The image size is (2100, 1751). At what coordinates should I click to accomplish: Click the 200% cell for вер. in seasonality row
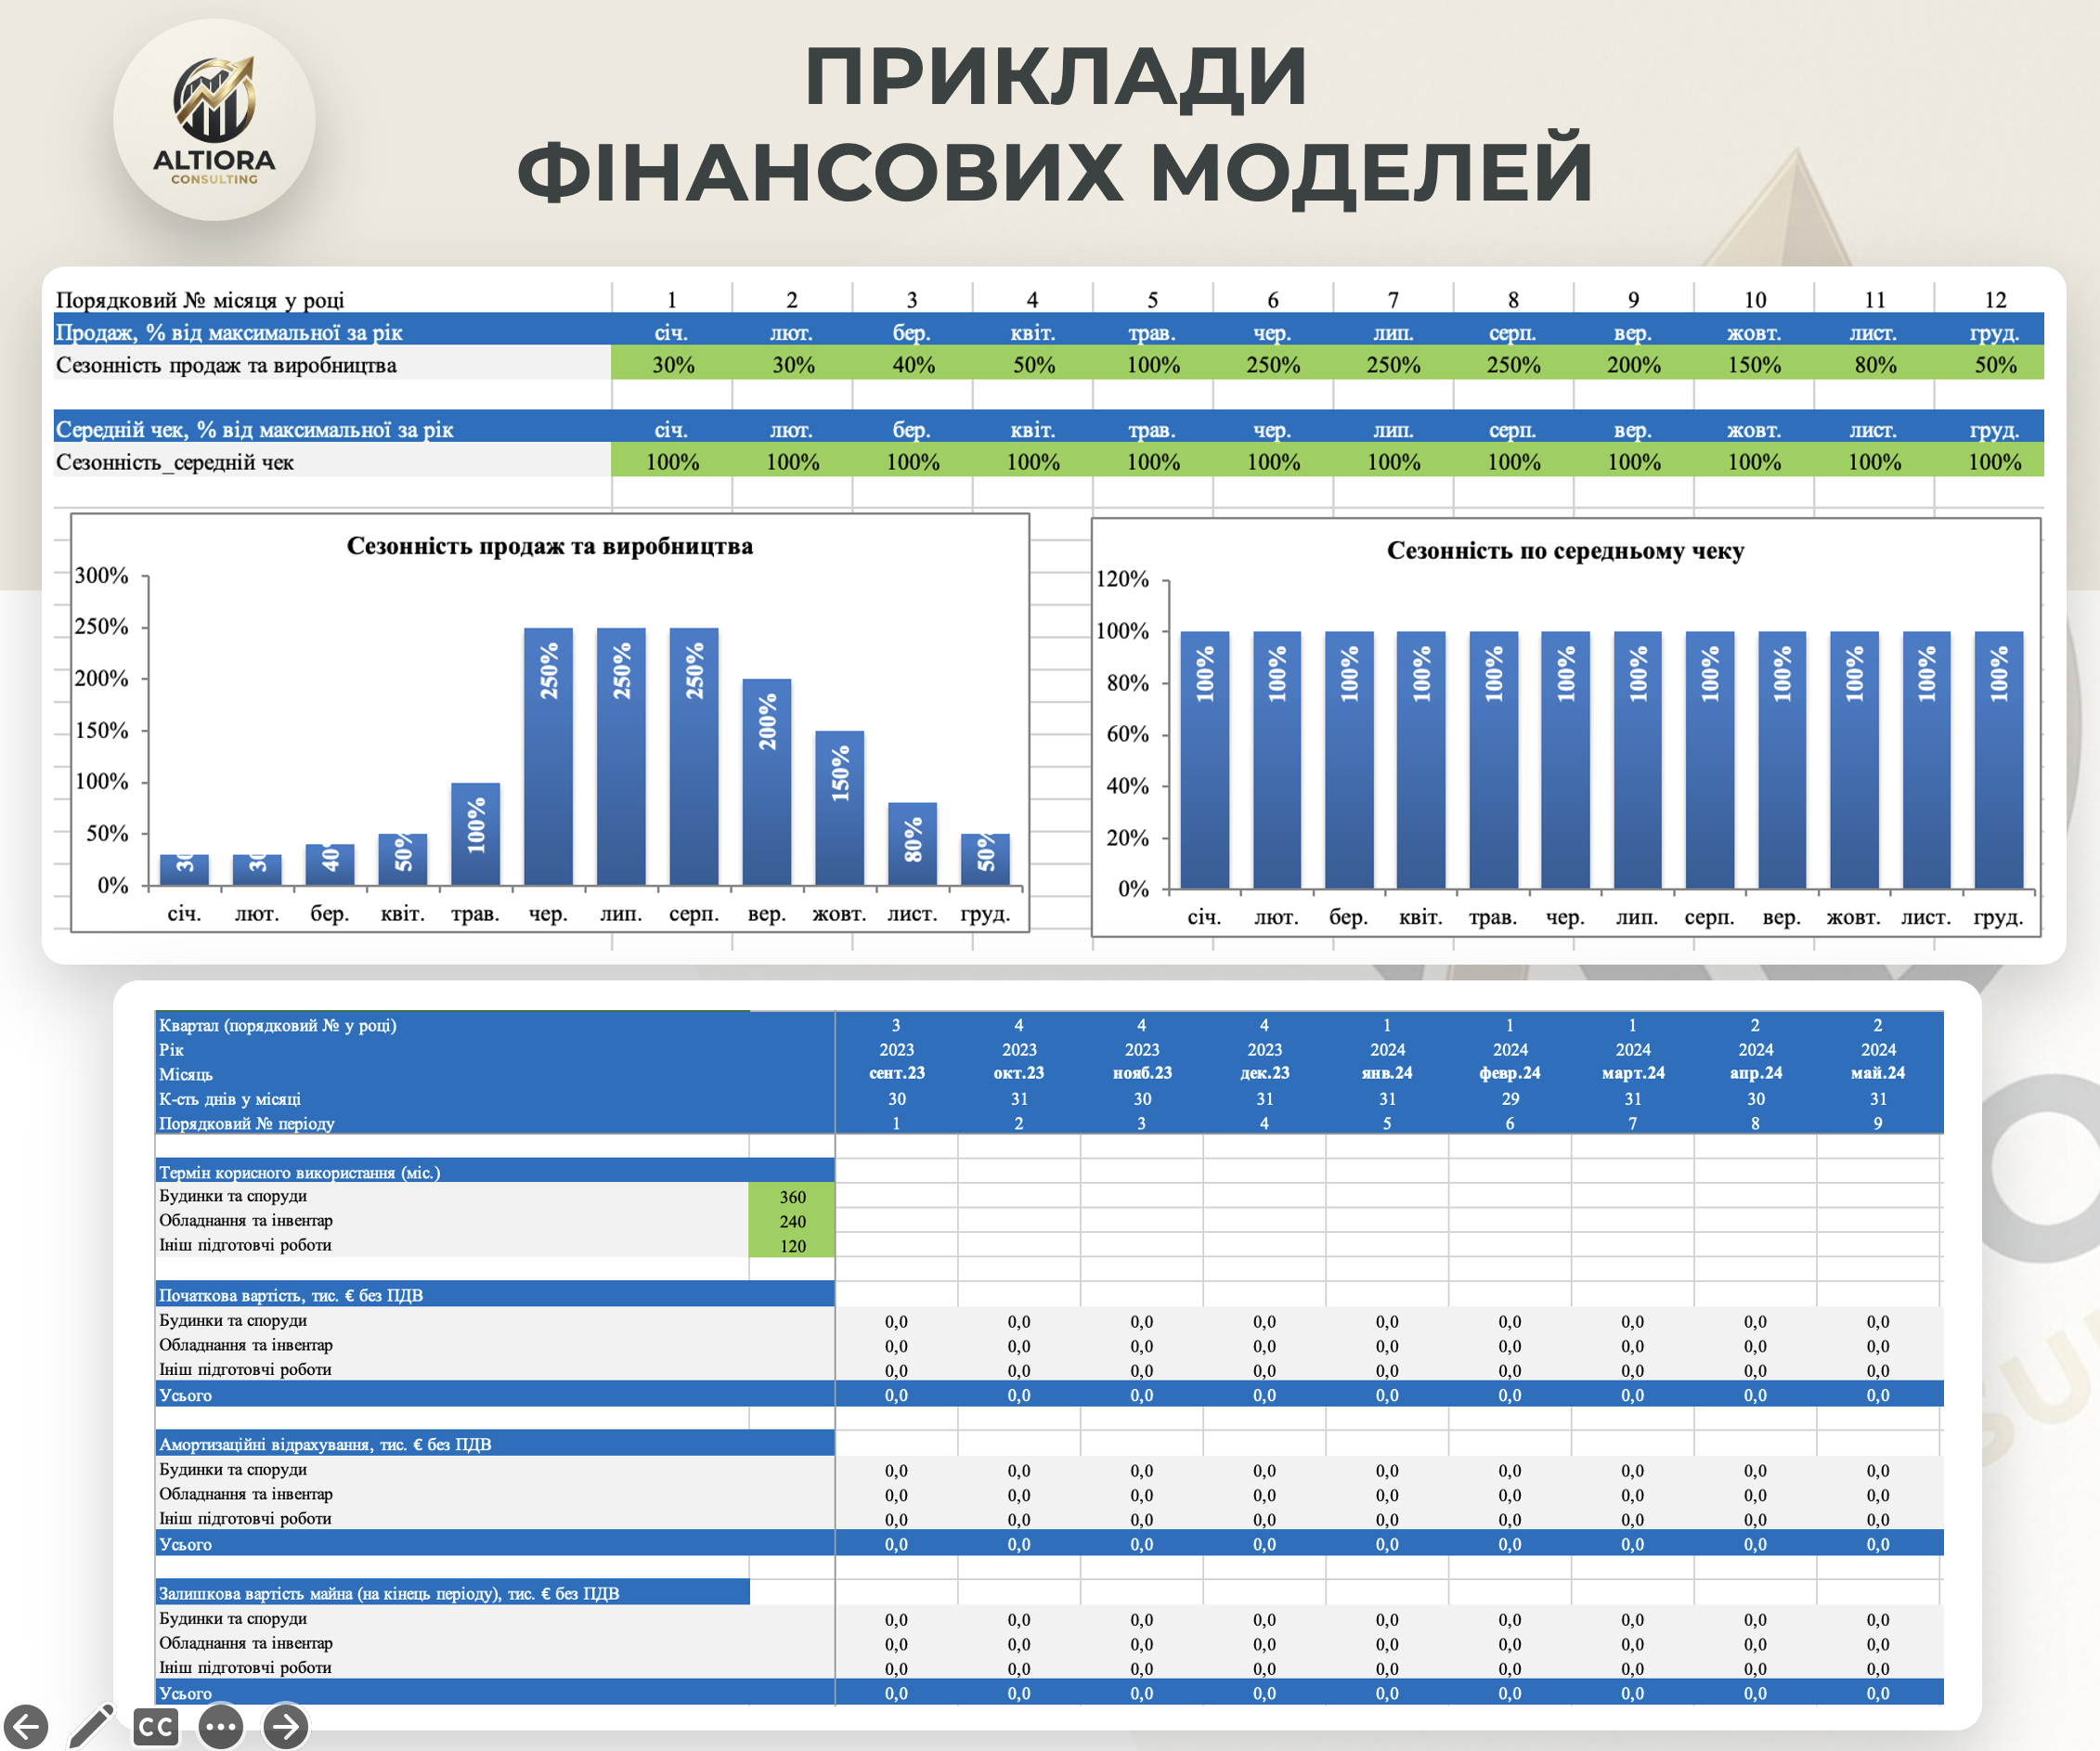tap(1633, 365)
